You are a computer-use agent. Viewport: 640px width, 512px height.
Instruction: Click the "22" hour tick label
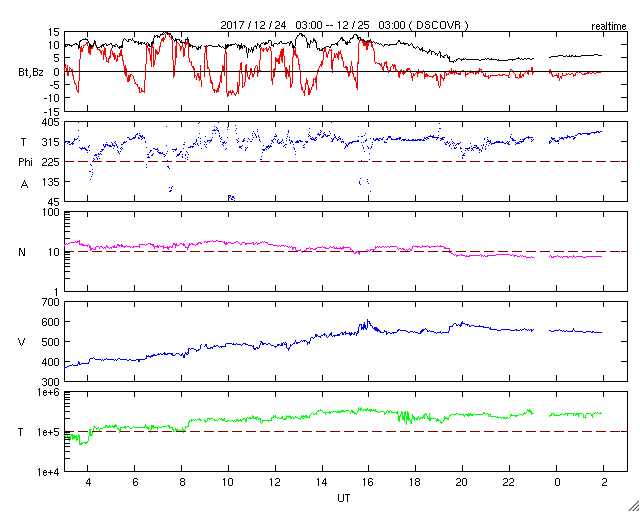[509, 482]
